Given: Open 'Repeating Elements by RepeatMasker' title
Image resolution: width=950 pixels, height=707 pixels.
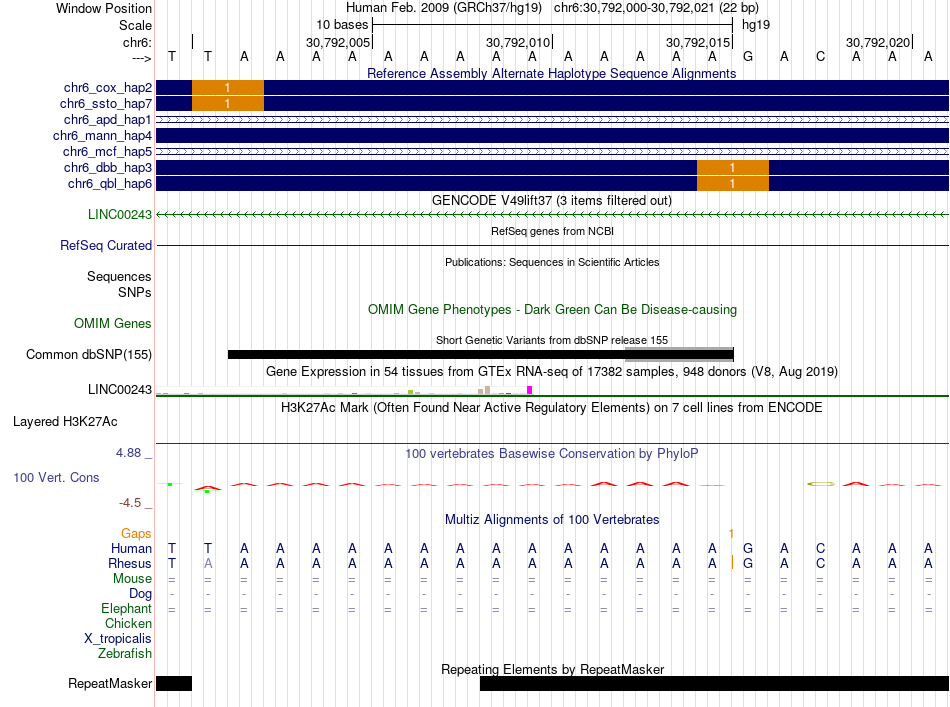Looking at the screenshot, I should point(552,669).
